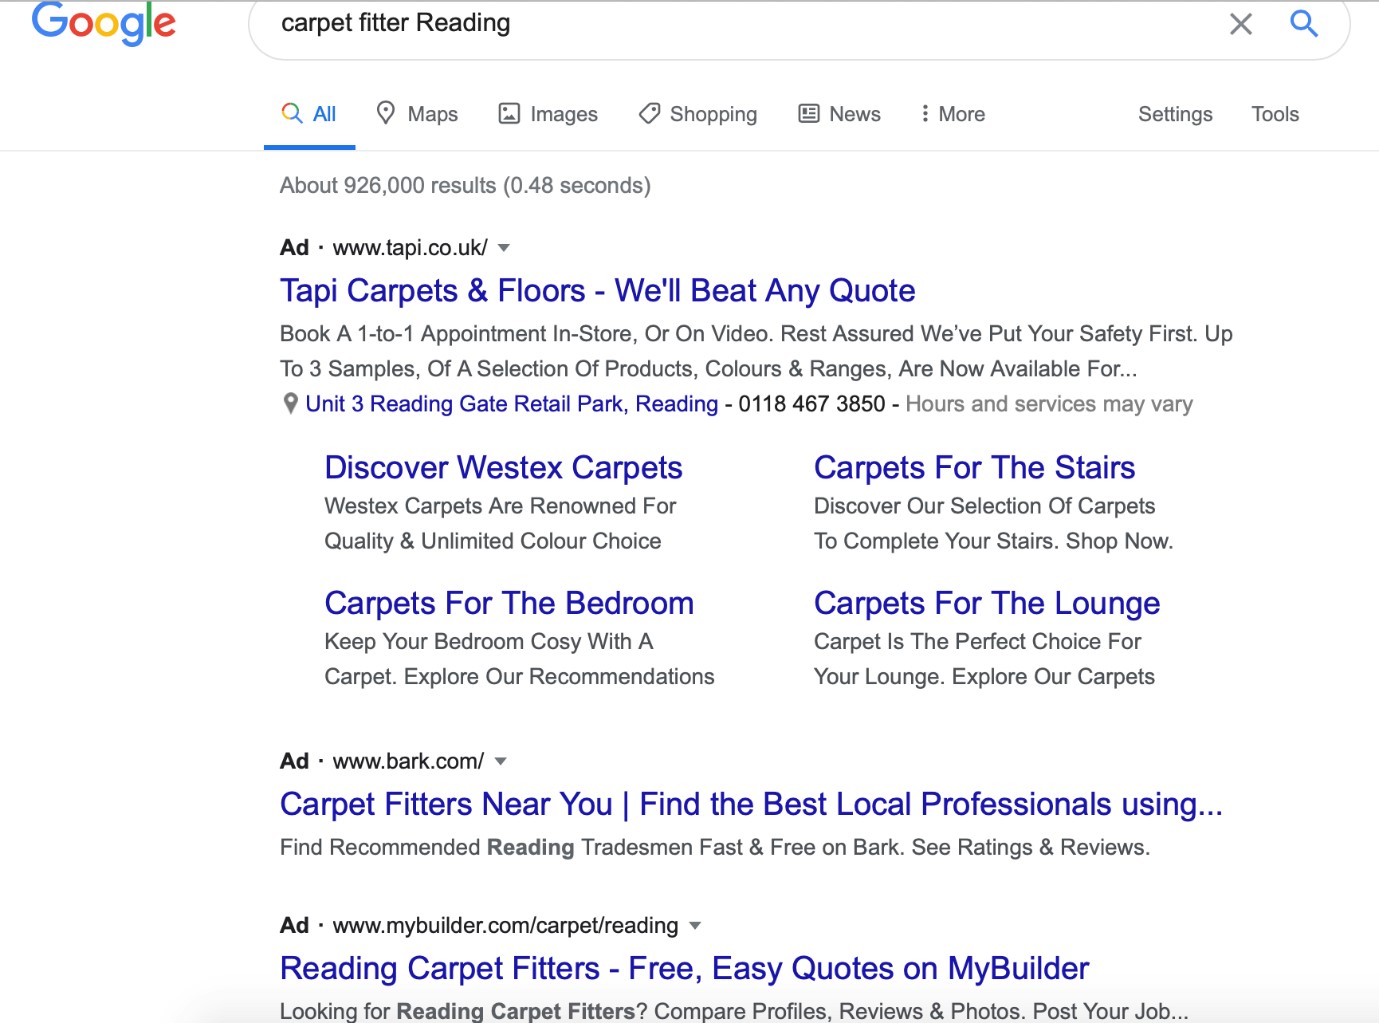1379x1023 pixels.
Task: Open Carpet Fitters Near You Bark link
Action: pyautogui.click(x=751, y=805)
